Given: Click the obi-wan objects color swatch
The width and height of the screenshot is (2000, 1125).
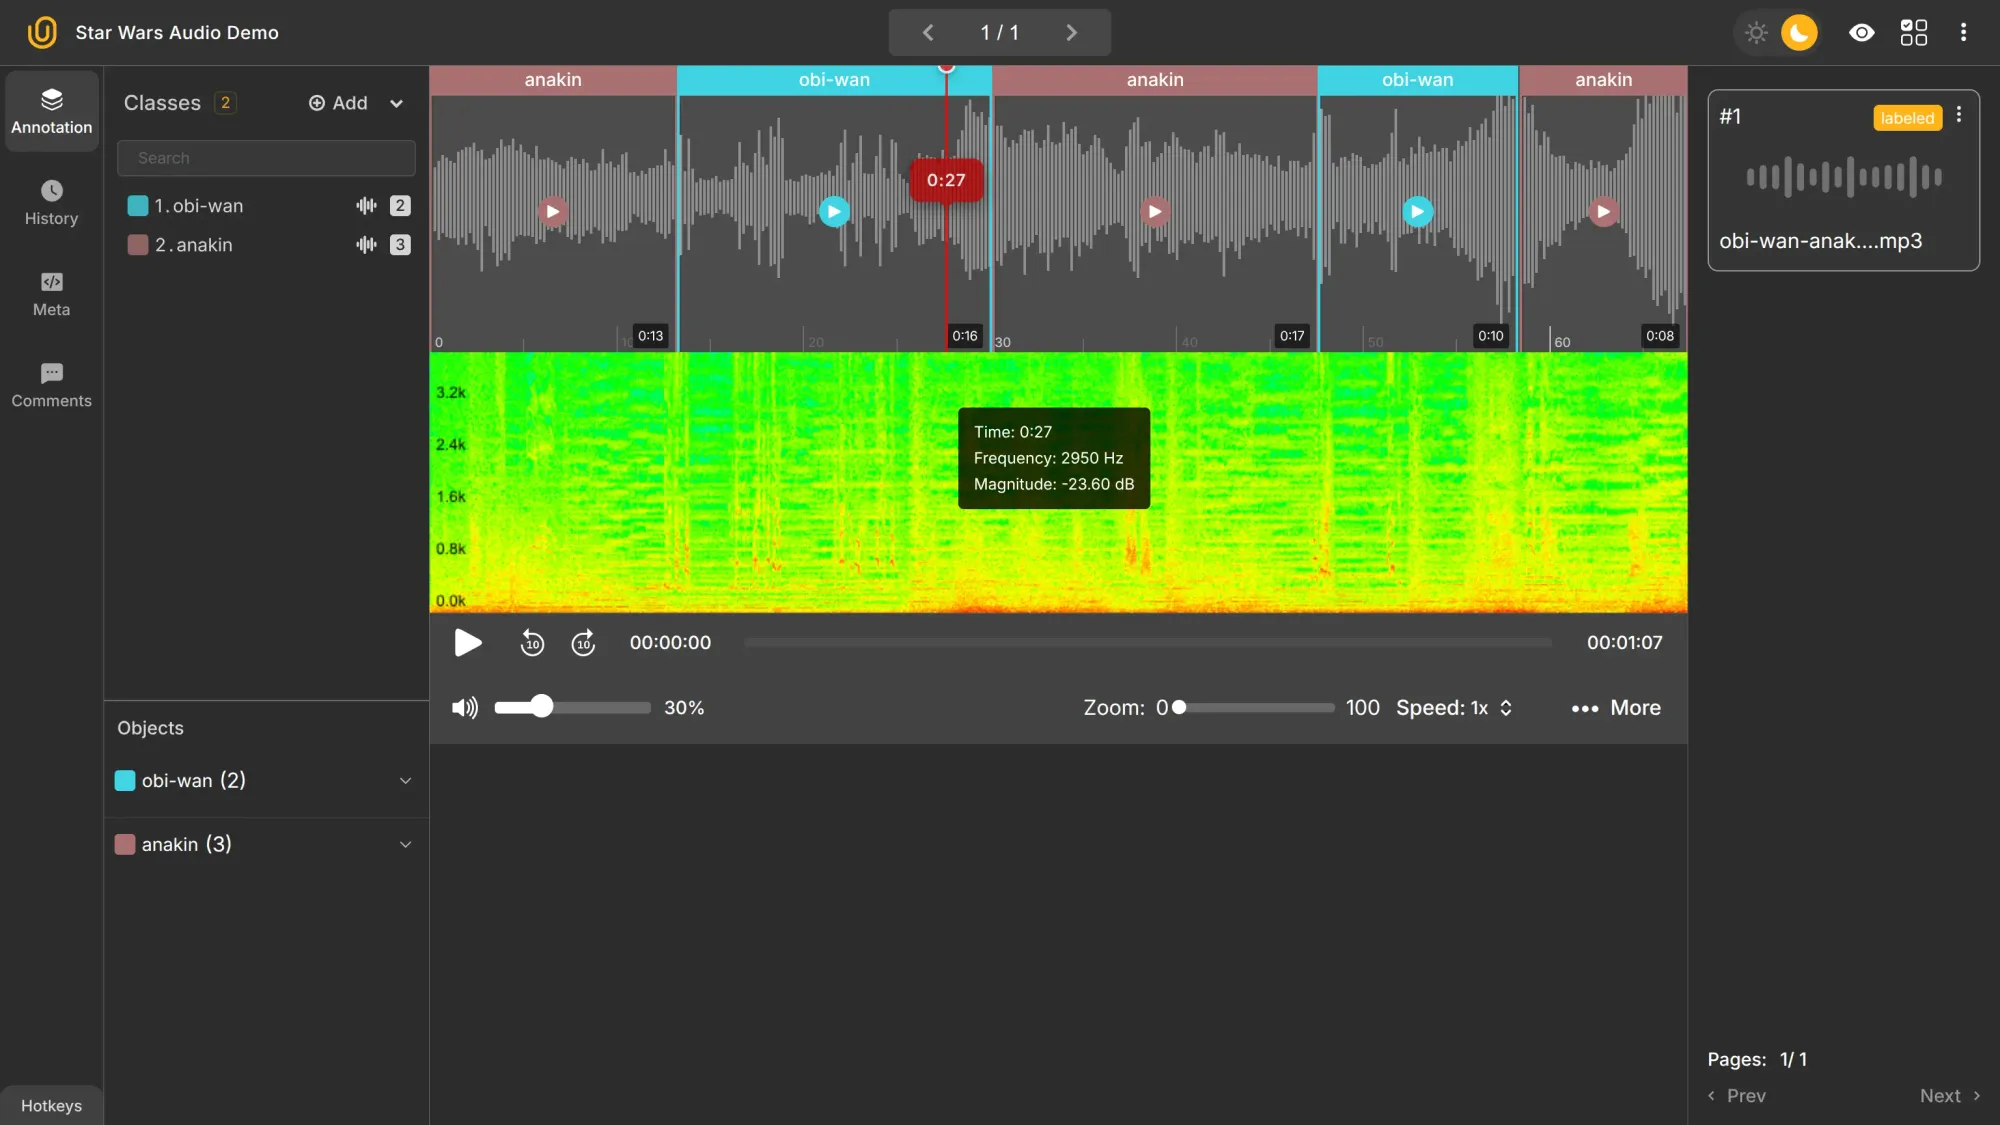Looking at the screenshot, I should pos(125,781).
